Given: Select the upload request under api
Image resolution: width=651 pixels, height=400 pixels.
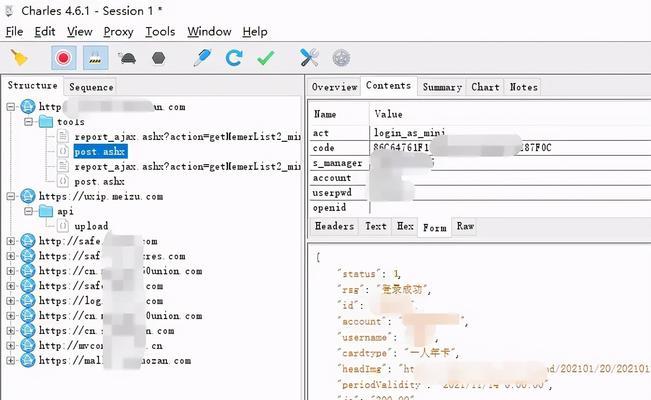Looking at the screenshot, I should pyautogui.click(x=91, y=226).
